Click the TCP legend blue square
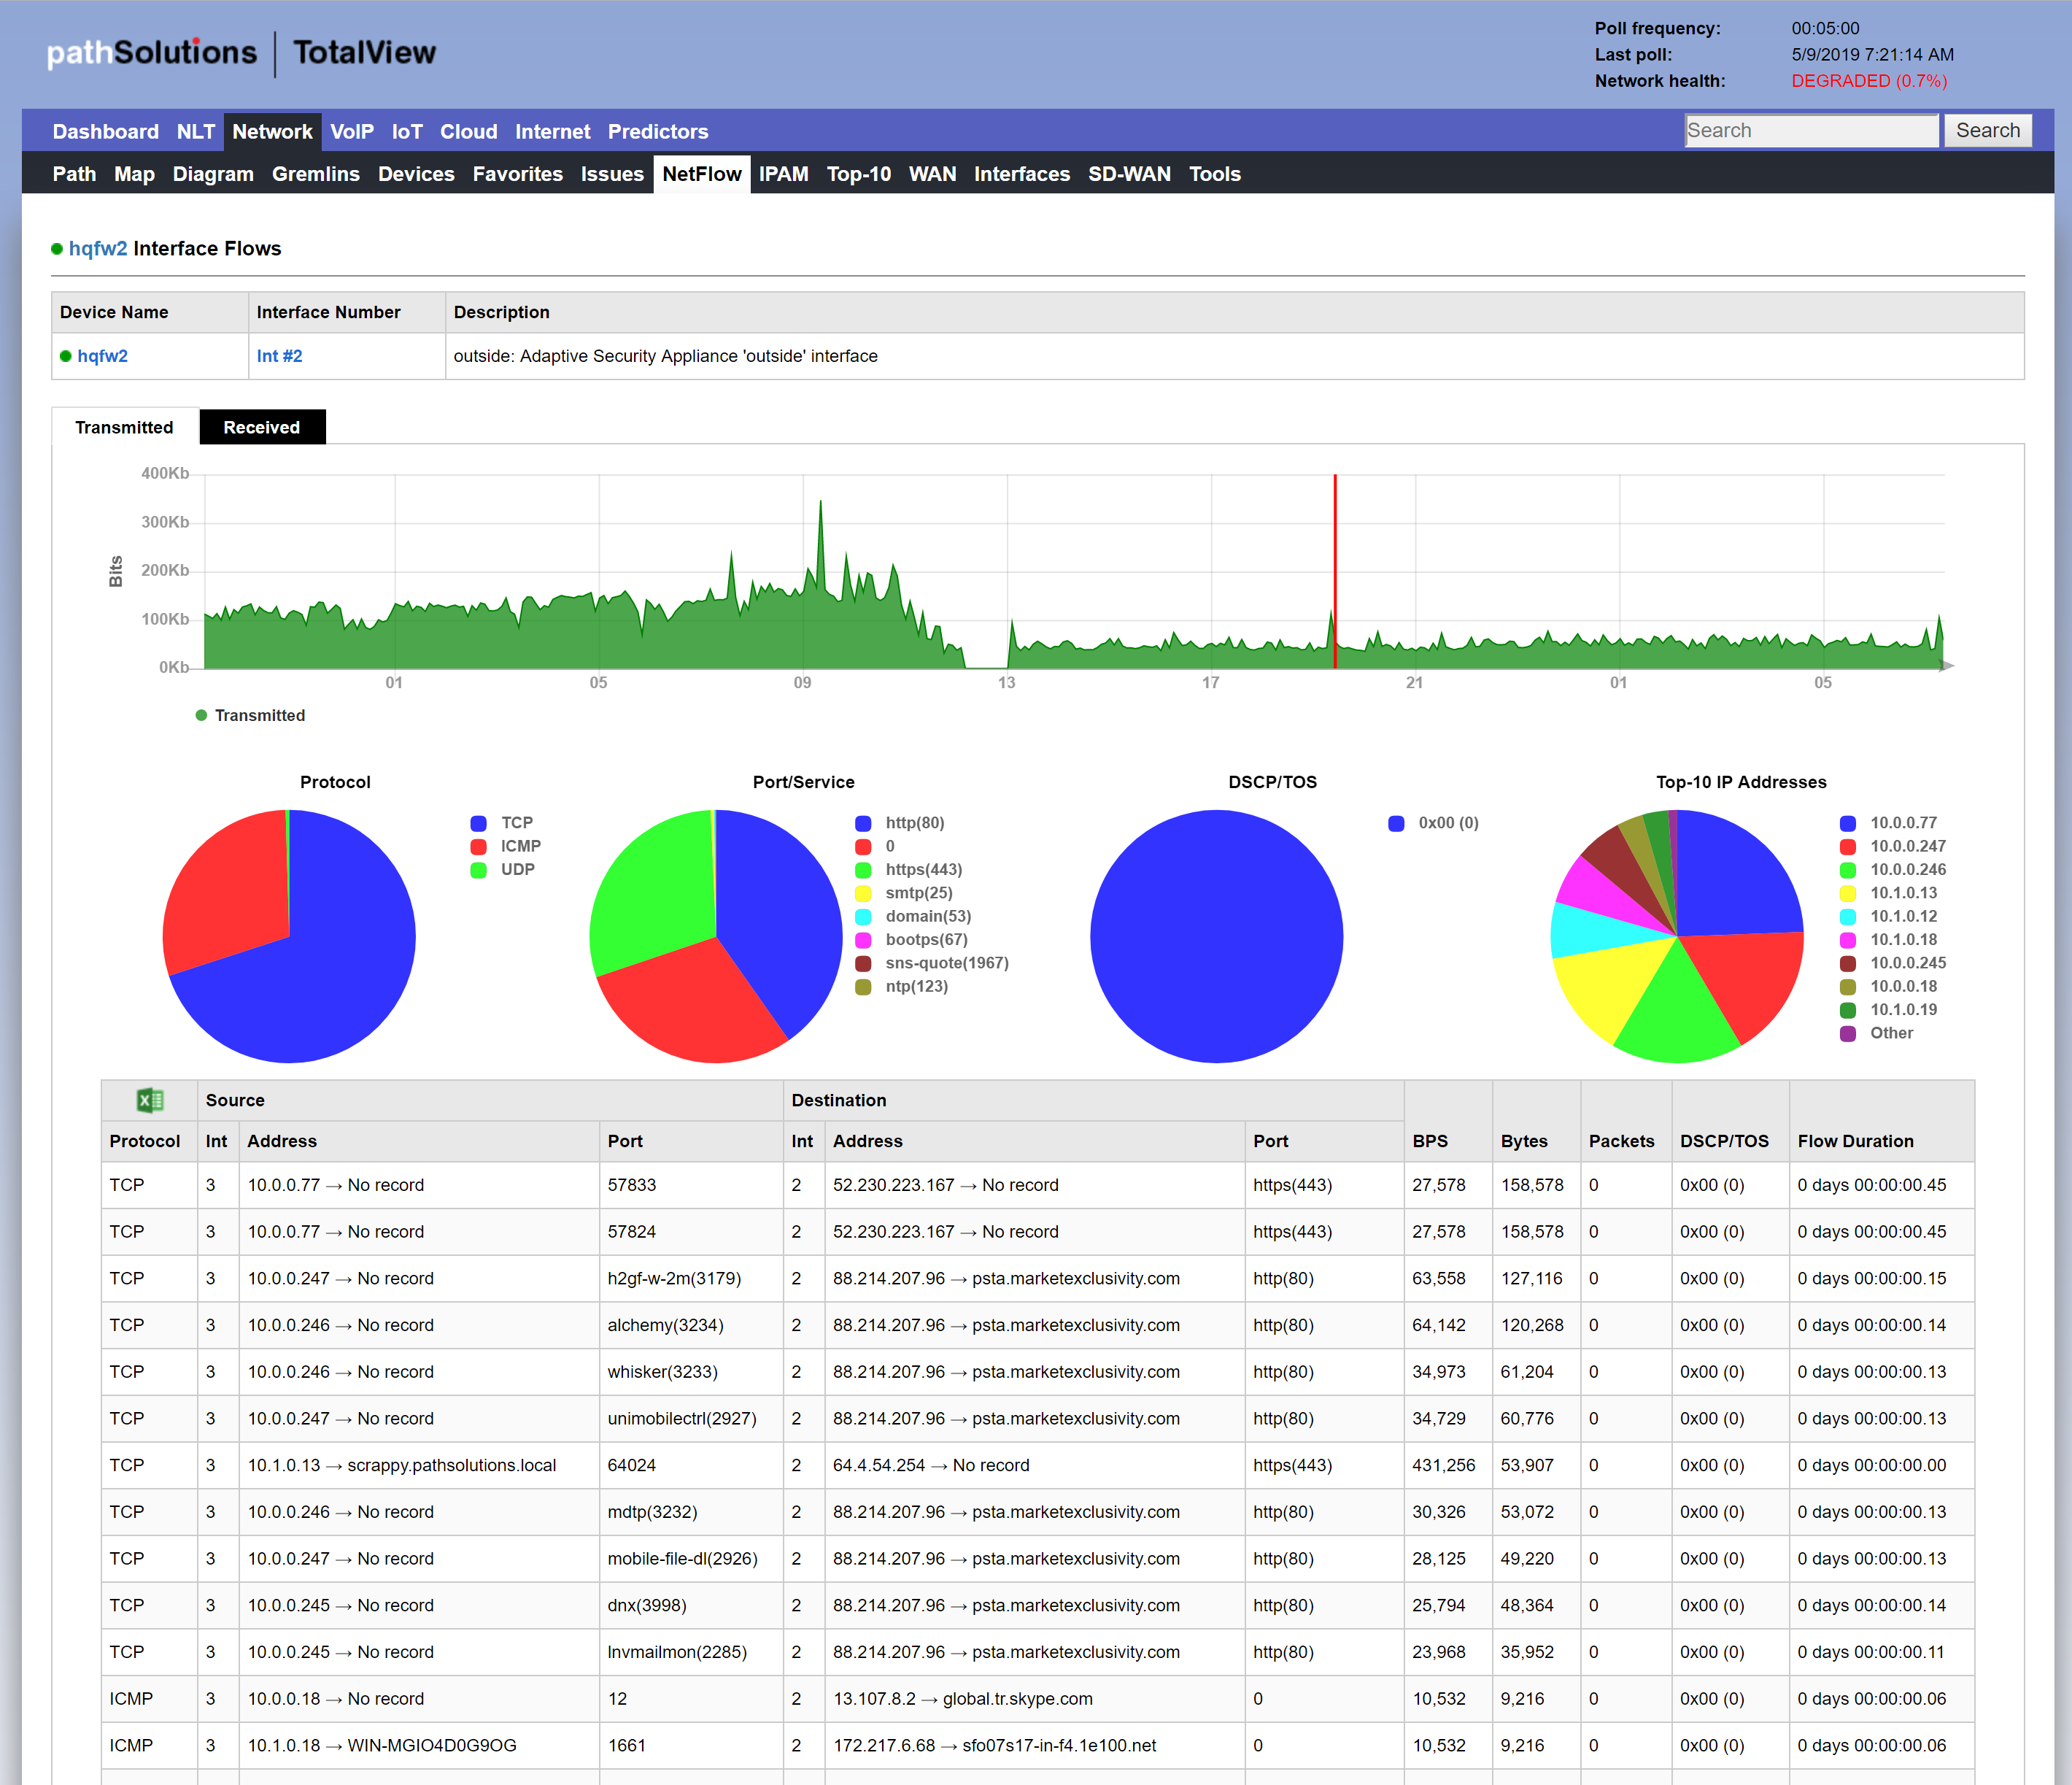 click(478, 823)
